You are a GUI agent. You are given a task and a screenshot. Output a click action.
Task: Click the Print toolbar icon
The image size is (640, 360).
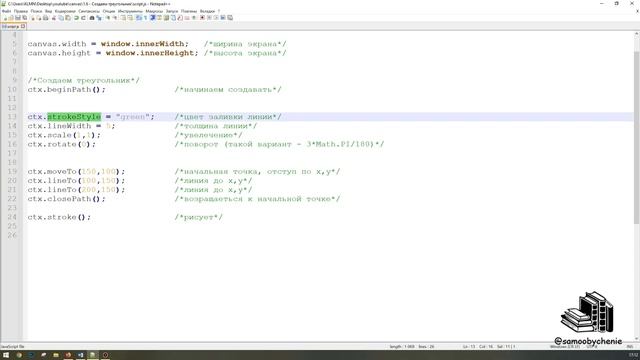[46, 18]
